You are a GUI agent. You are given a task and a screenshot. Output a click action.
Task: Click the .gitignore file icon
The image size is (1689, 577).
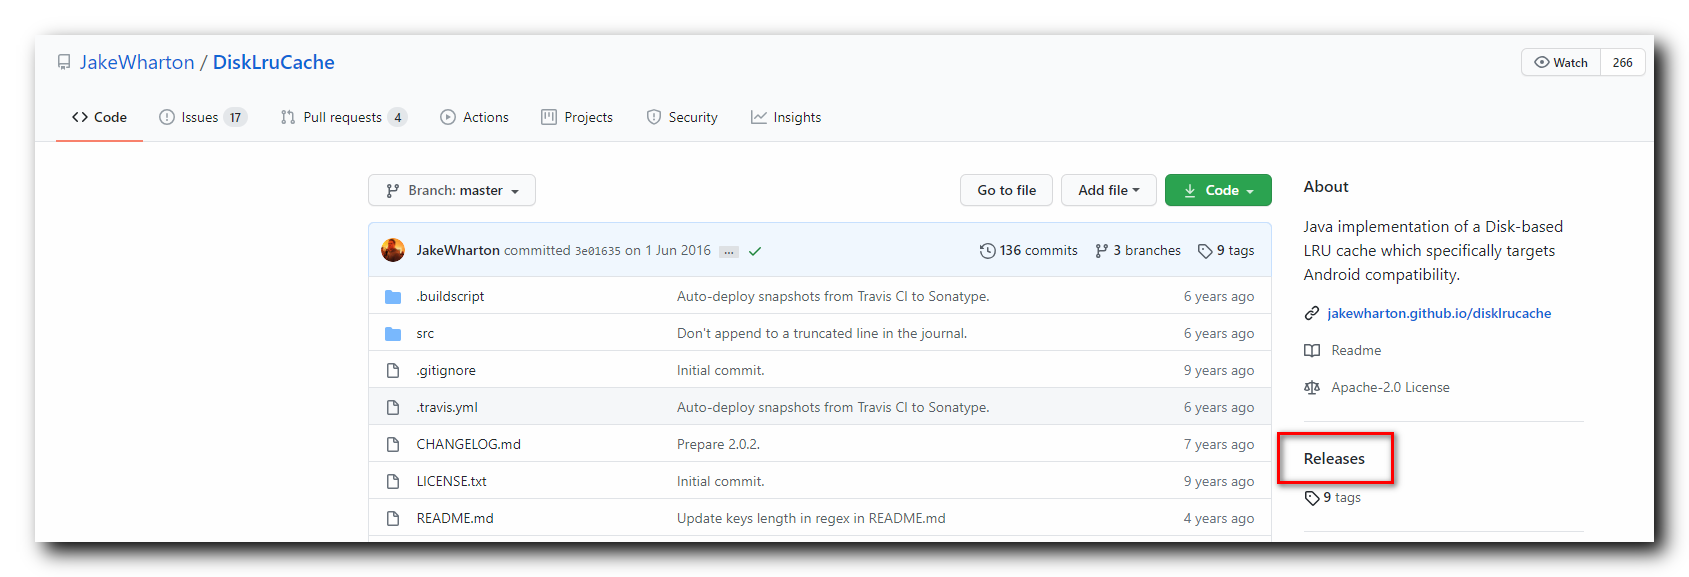click(393, 371)
